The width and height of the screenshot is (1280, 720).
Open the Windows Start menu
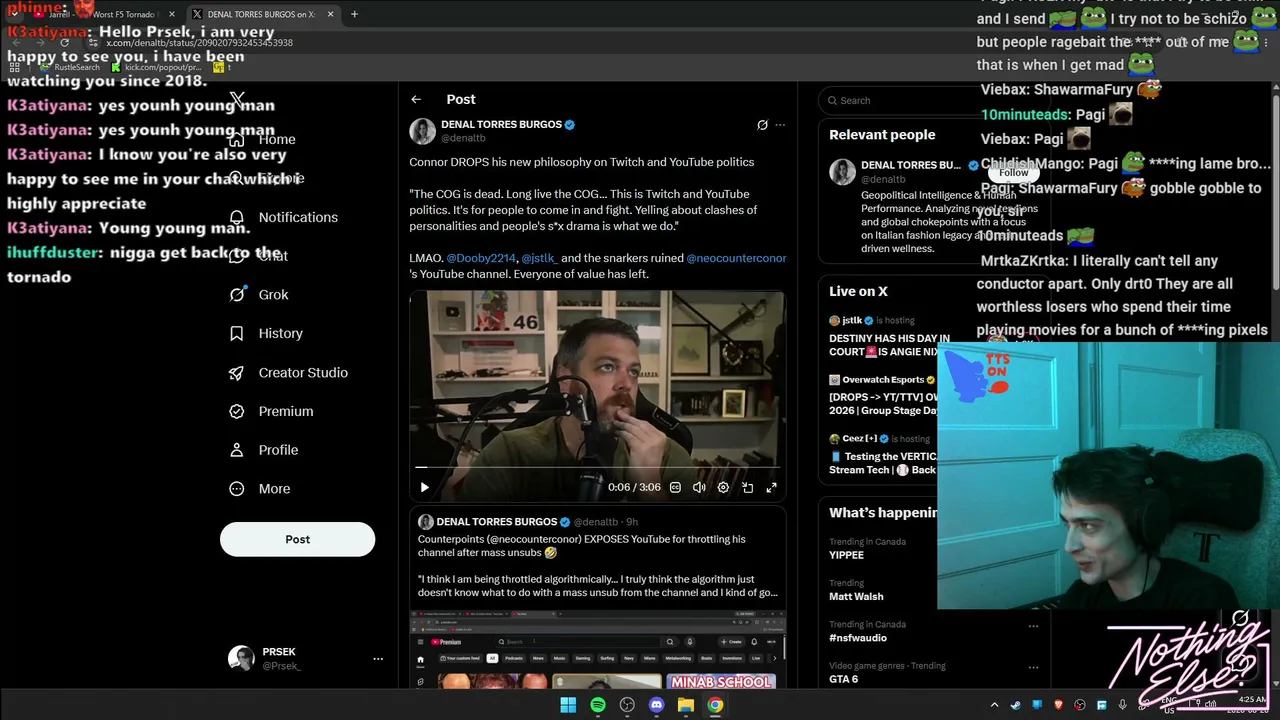(x=568, y=705)
